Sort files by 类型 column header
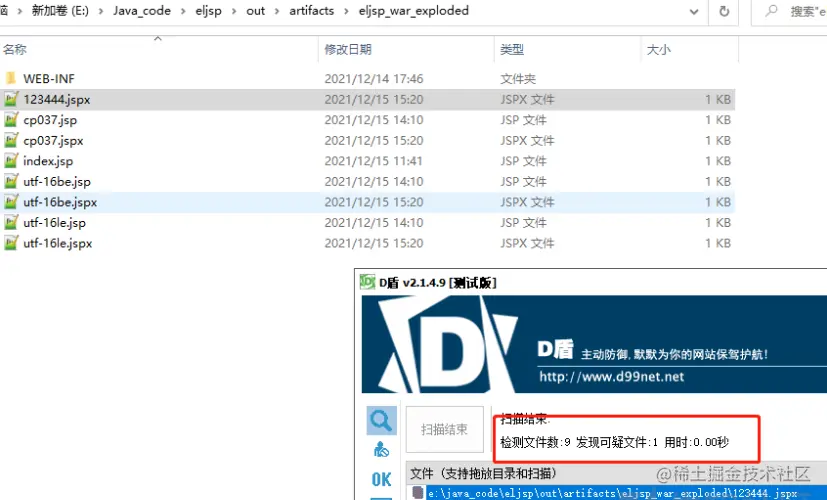The height and width of the screenshot is (500, 827). pyautogui.click(x=568, y=50)
